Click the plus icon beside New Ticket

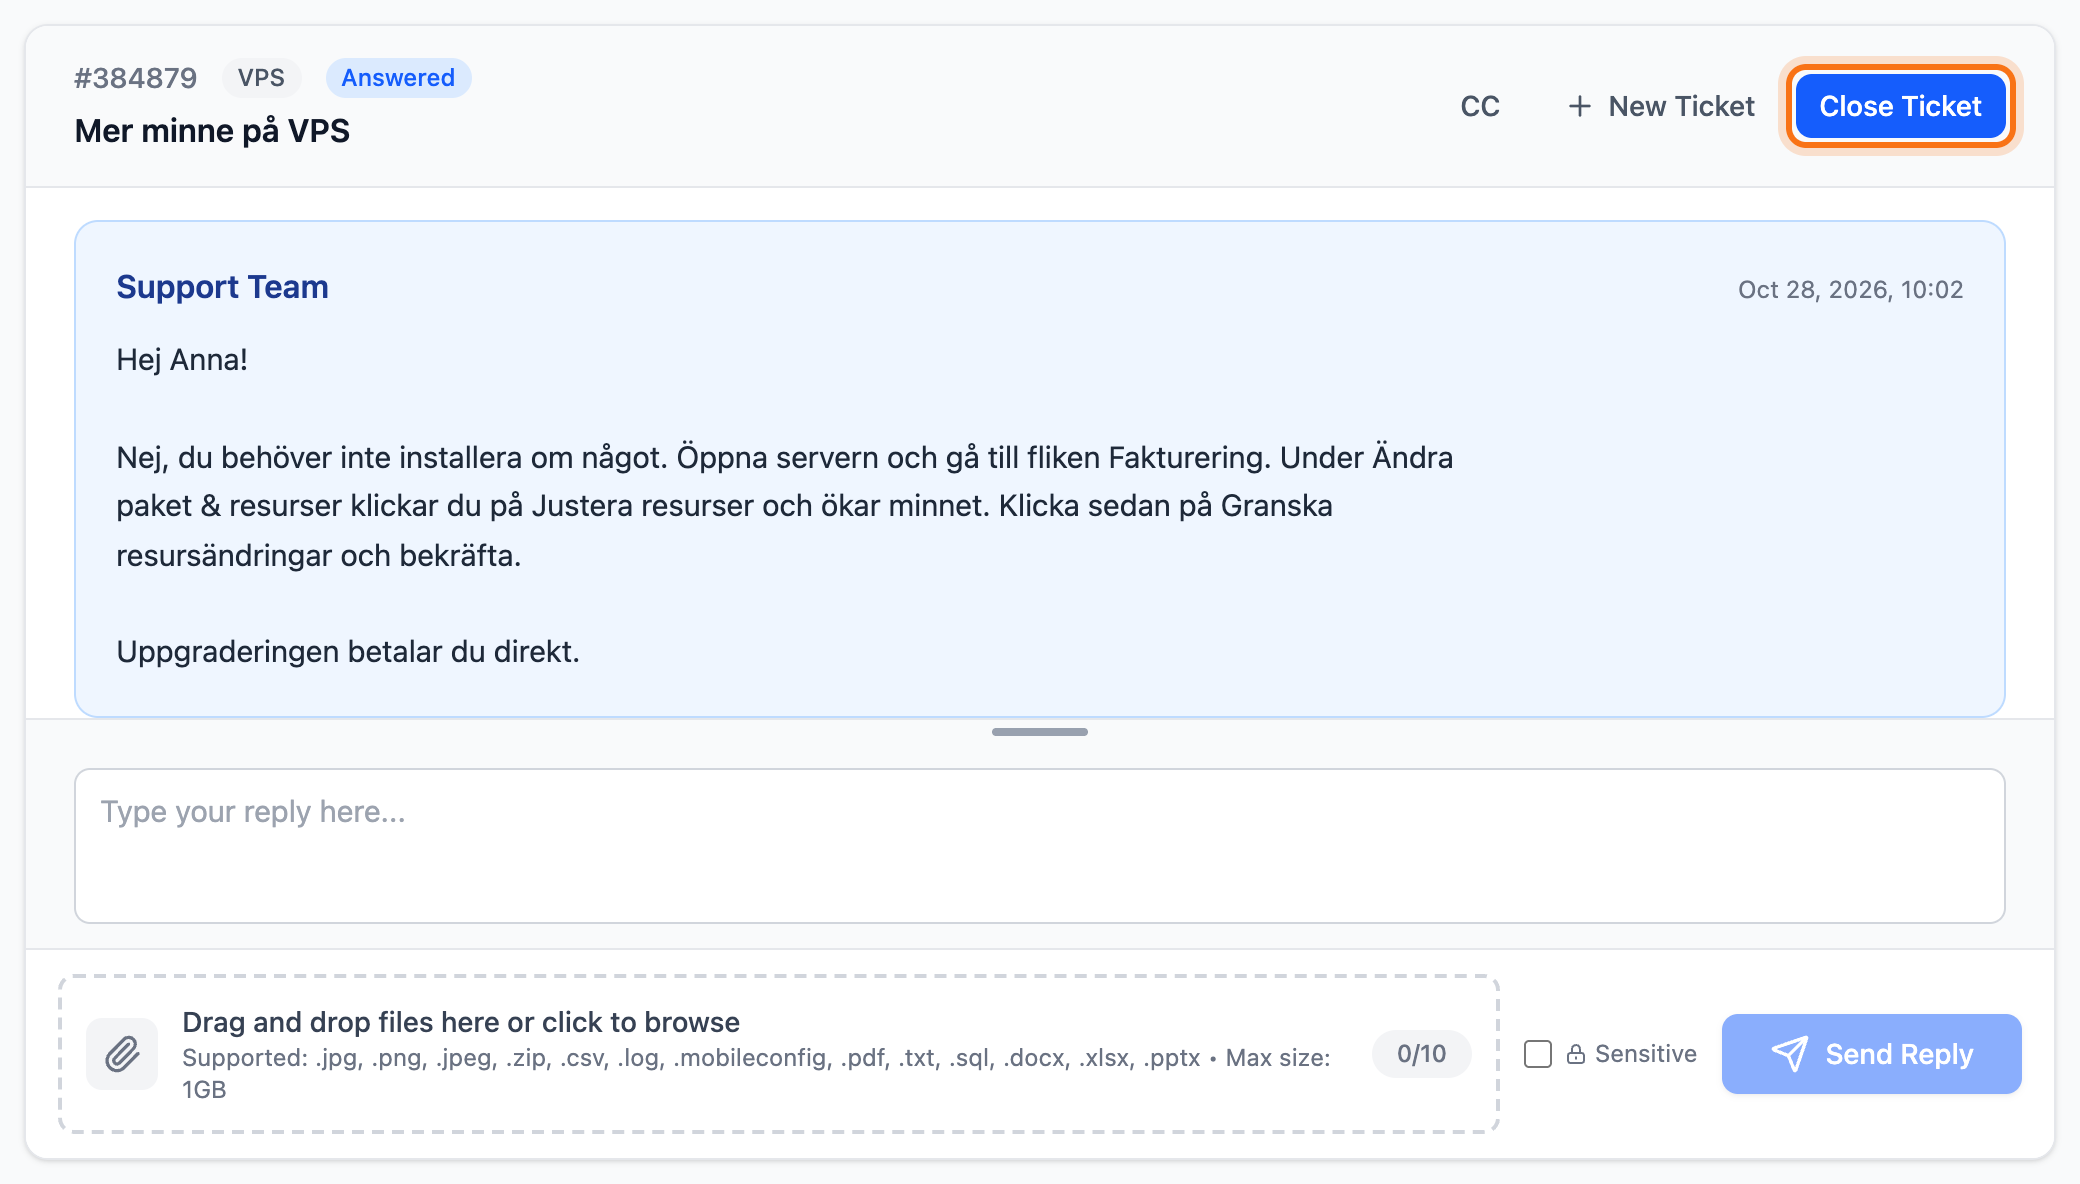(1580, 106)
